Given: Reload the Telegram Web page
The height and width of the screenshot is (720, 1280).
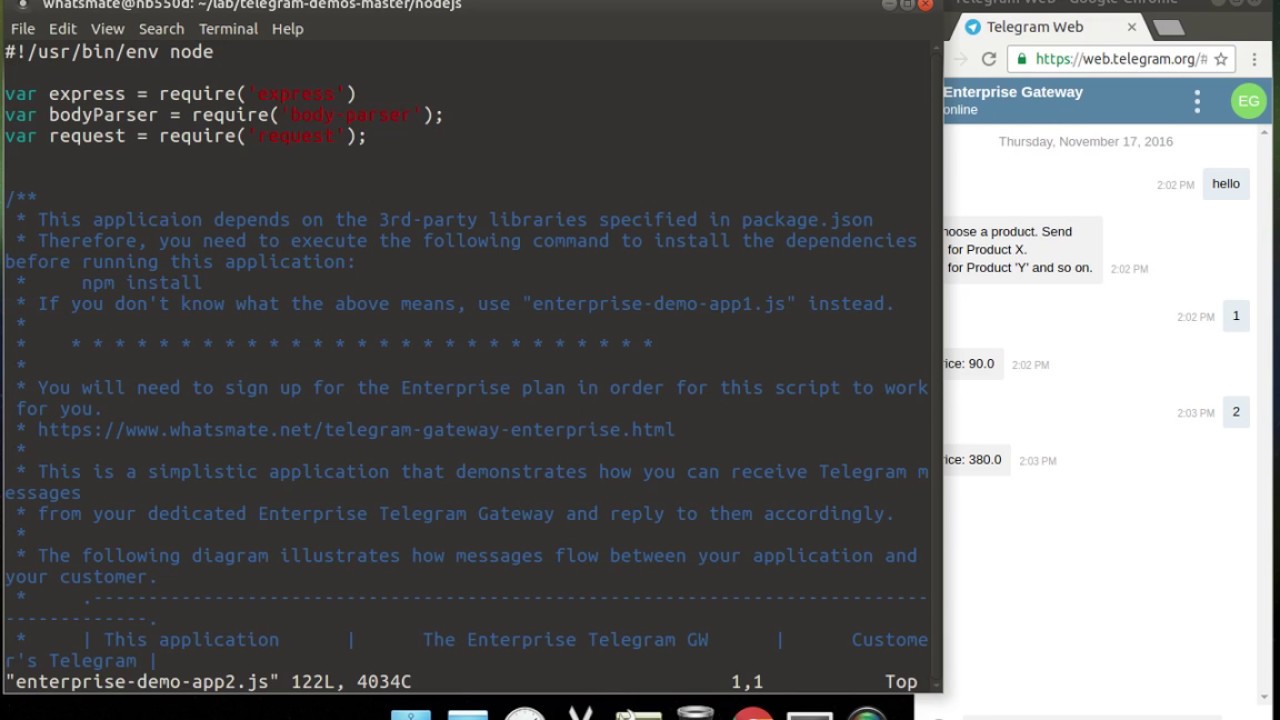Looking at the screenshot, I should (989, 59).
